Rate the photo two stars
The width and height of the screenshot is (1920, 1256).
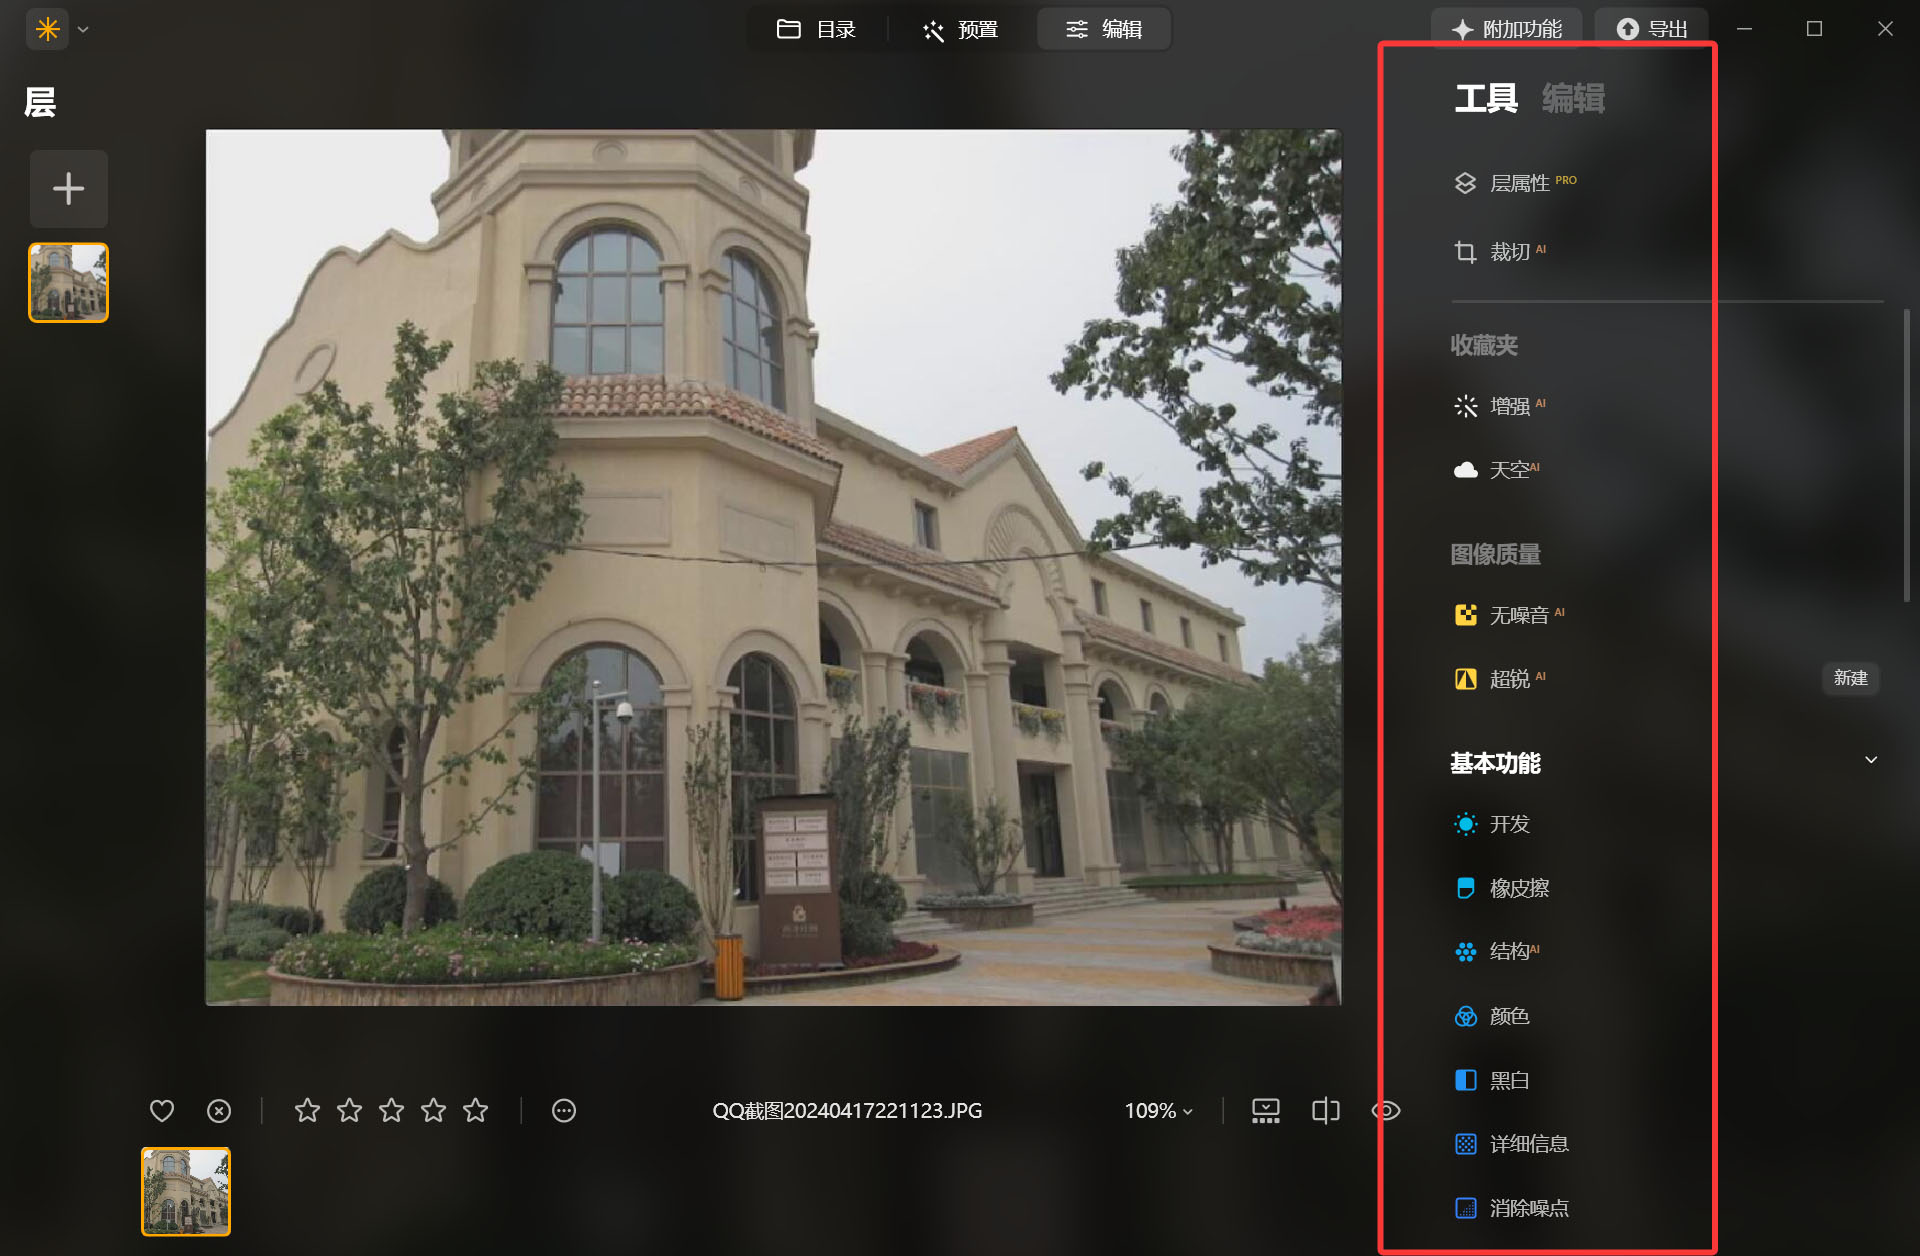[x=349, y=1110]
